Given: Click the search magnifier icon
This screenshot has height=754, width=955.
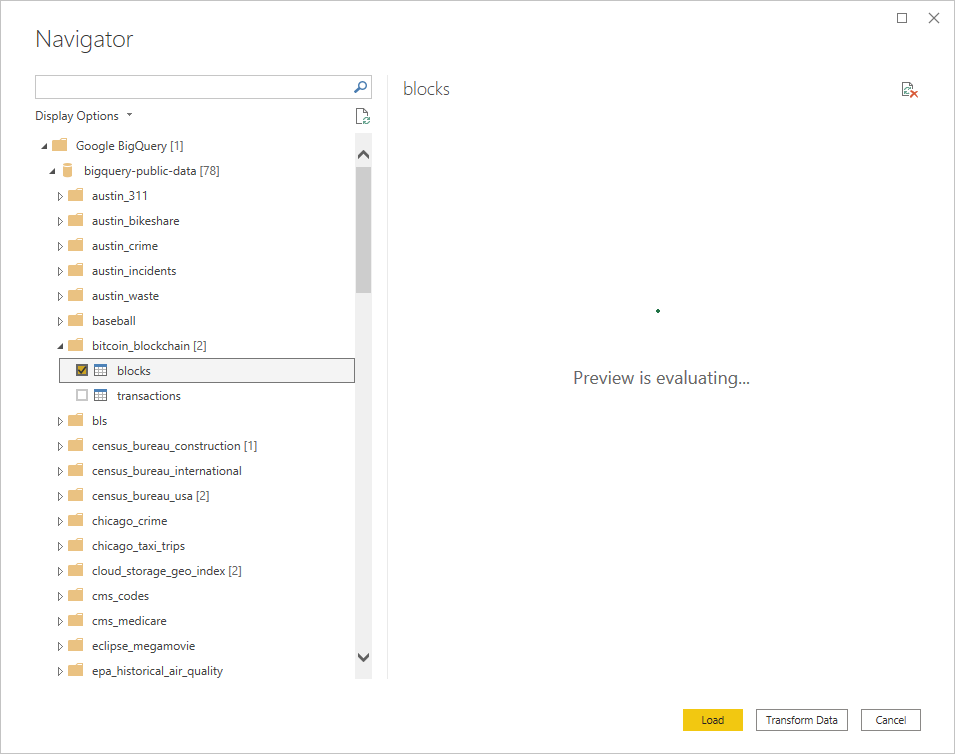Looking at the screenshot, I should pos(359,87).
